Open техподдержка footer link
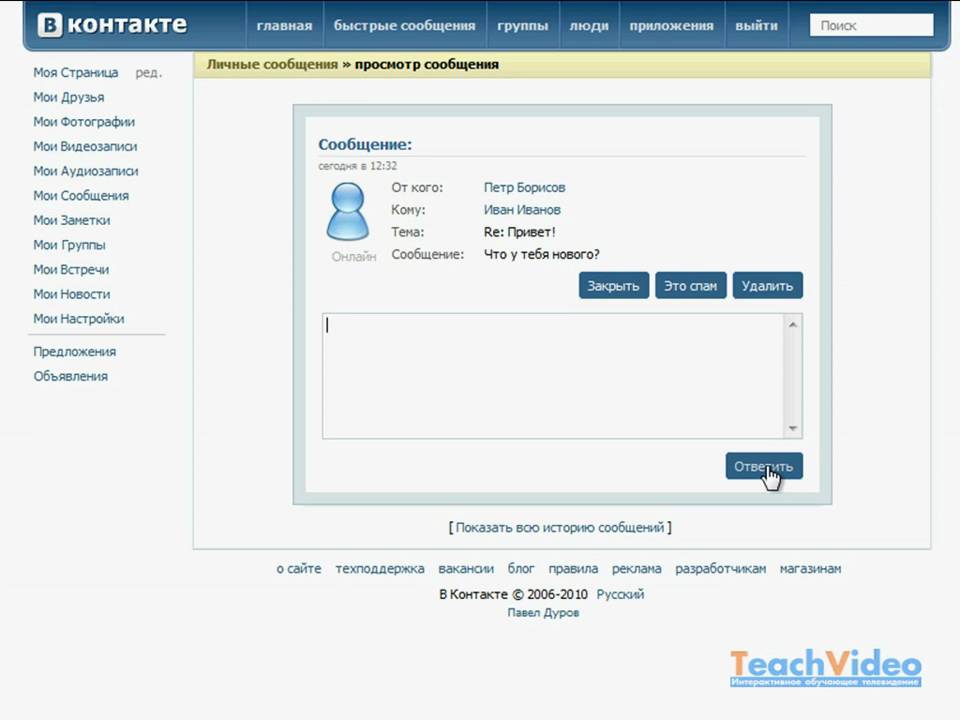Viewport: 960px width, 720px height. [380, 568]
